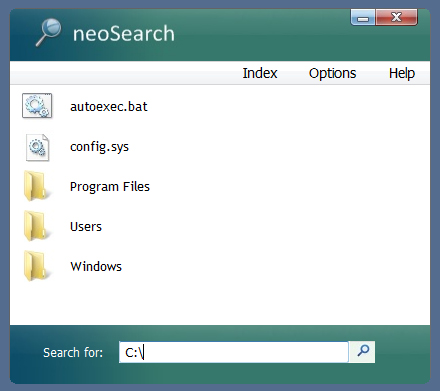Close the neoSearch window

point(396,17)
